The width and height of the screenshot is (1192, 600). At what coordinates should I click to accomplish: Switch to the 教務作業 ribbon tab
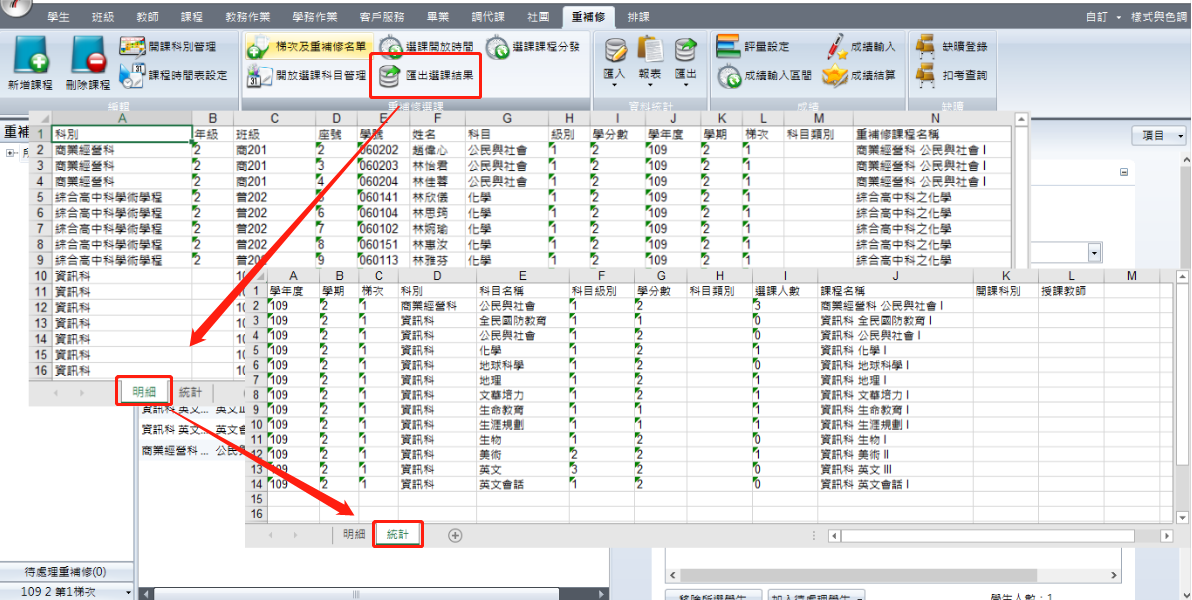pos(248,17)
